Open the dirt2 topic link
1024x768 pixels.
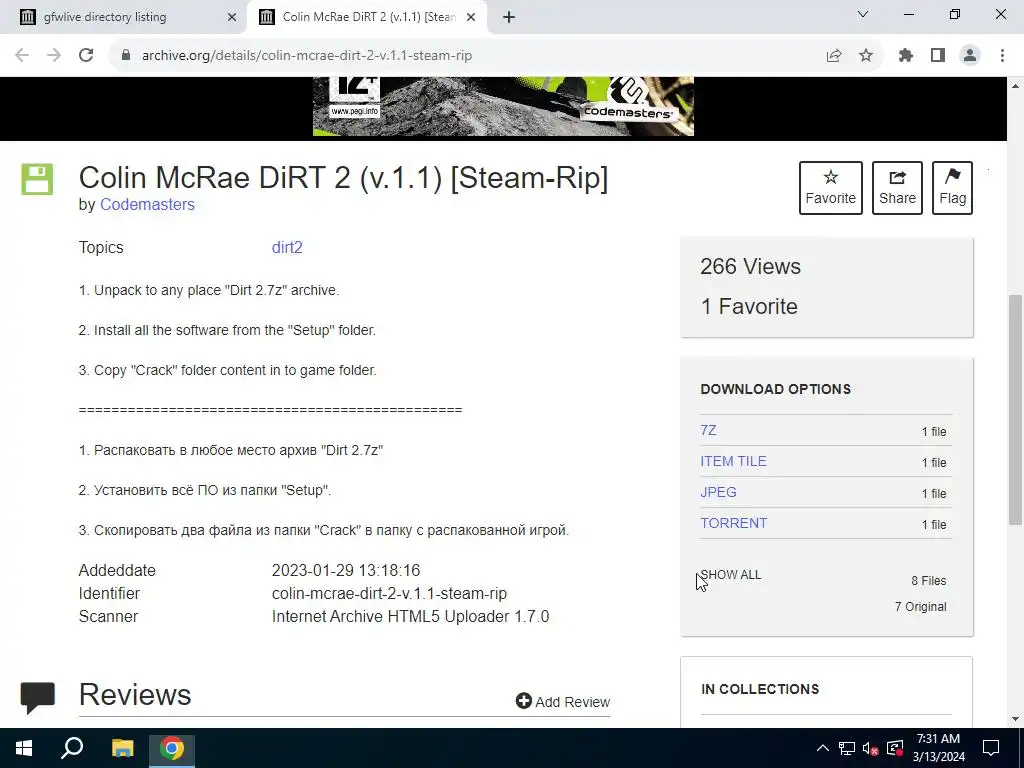(x=287, y=248)
